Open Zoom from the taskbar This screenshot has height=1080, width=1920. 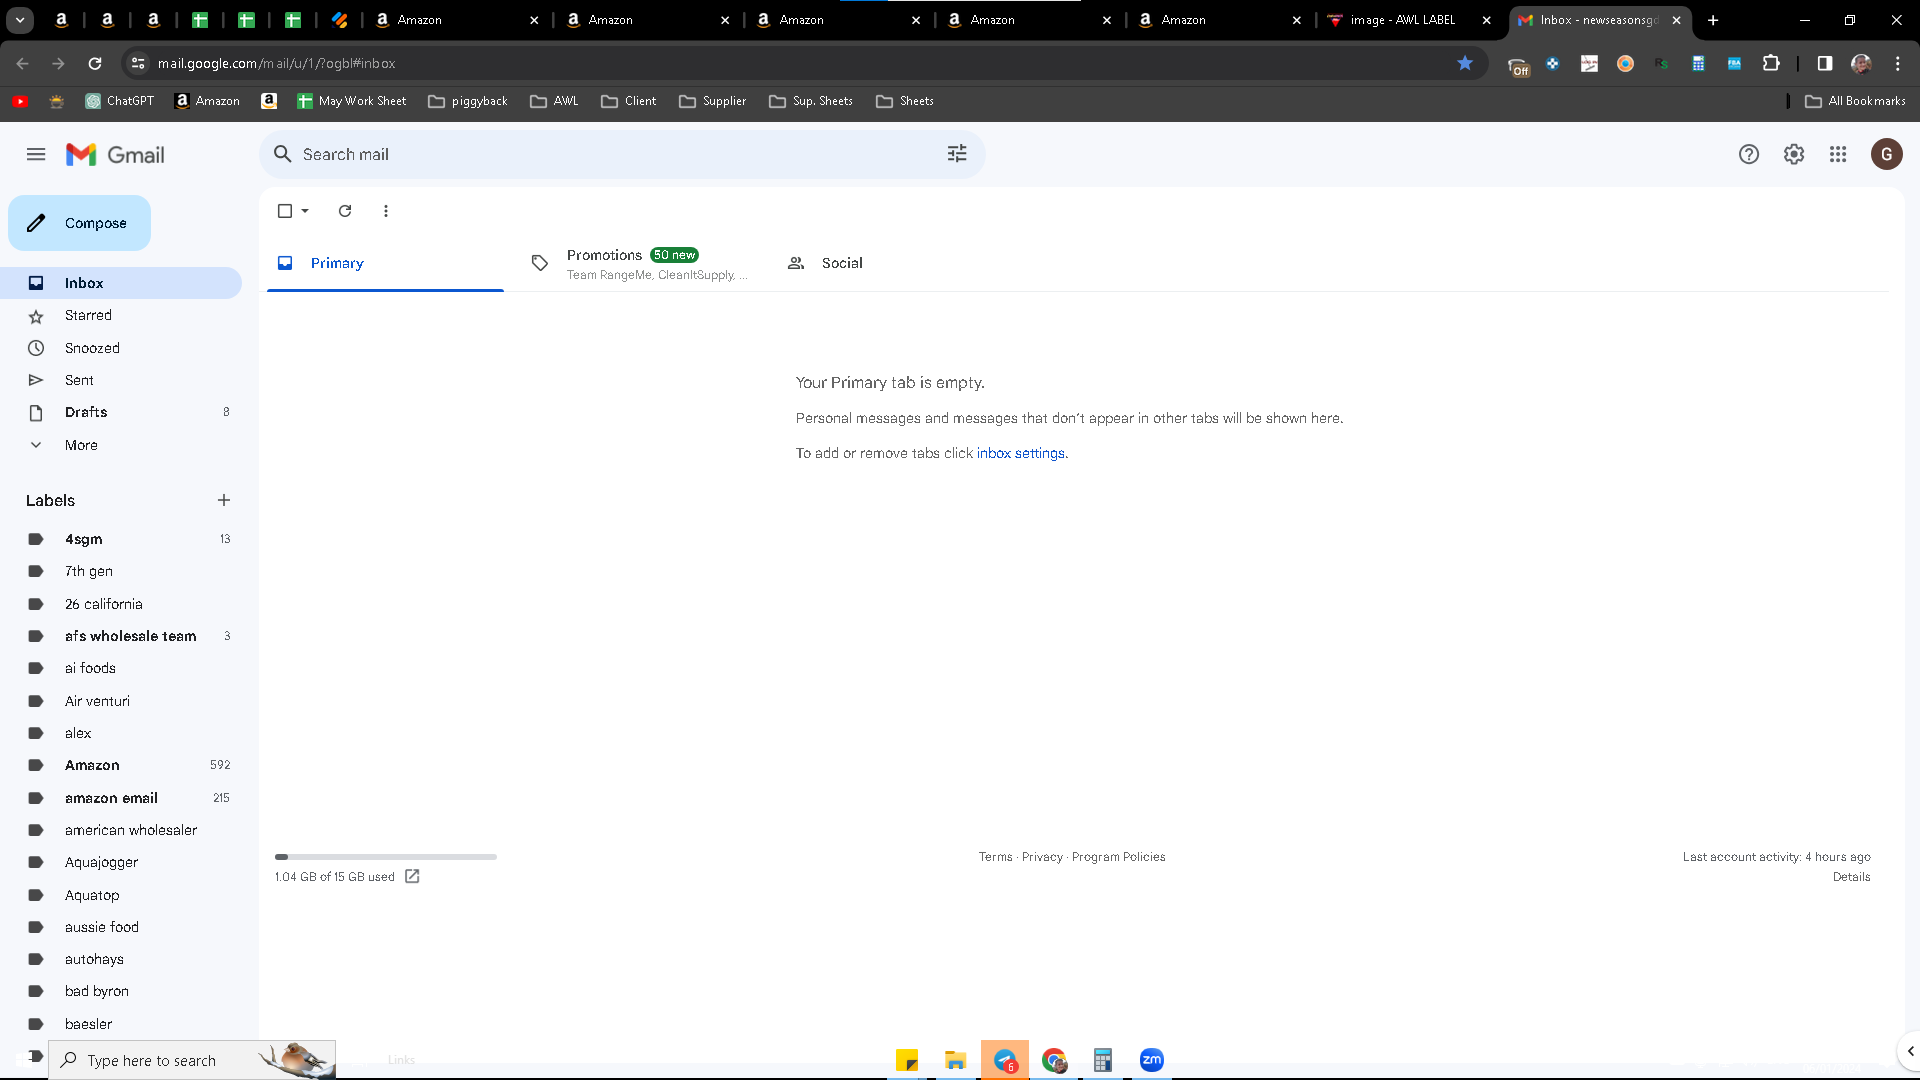tap(1152, 1060)
